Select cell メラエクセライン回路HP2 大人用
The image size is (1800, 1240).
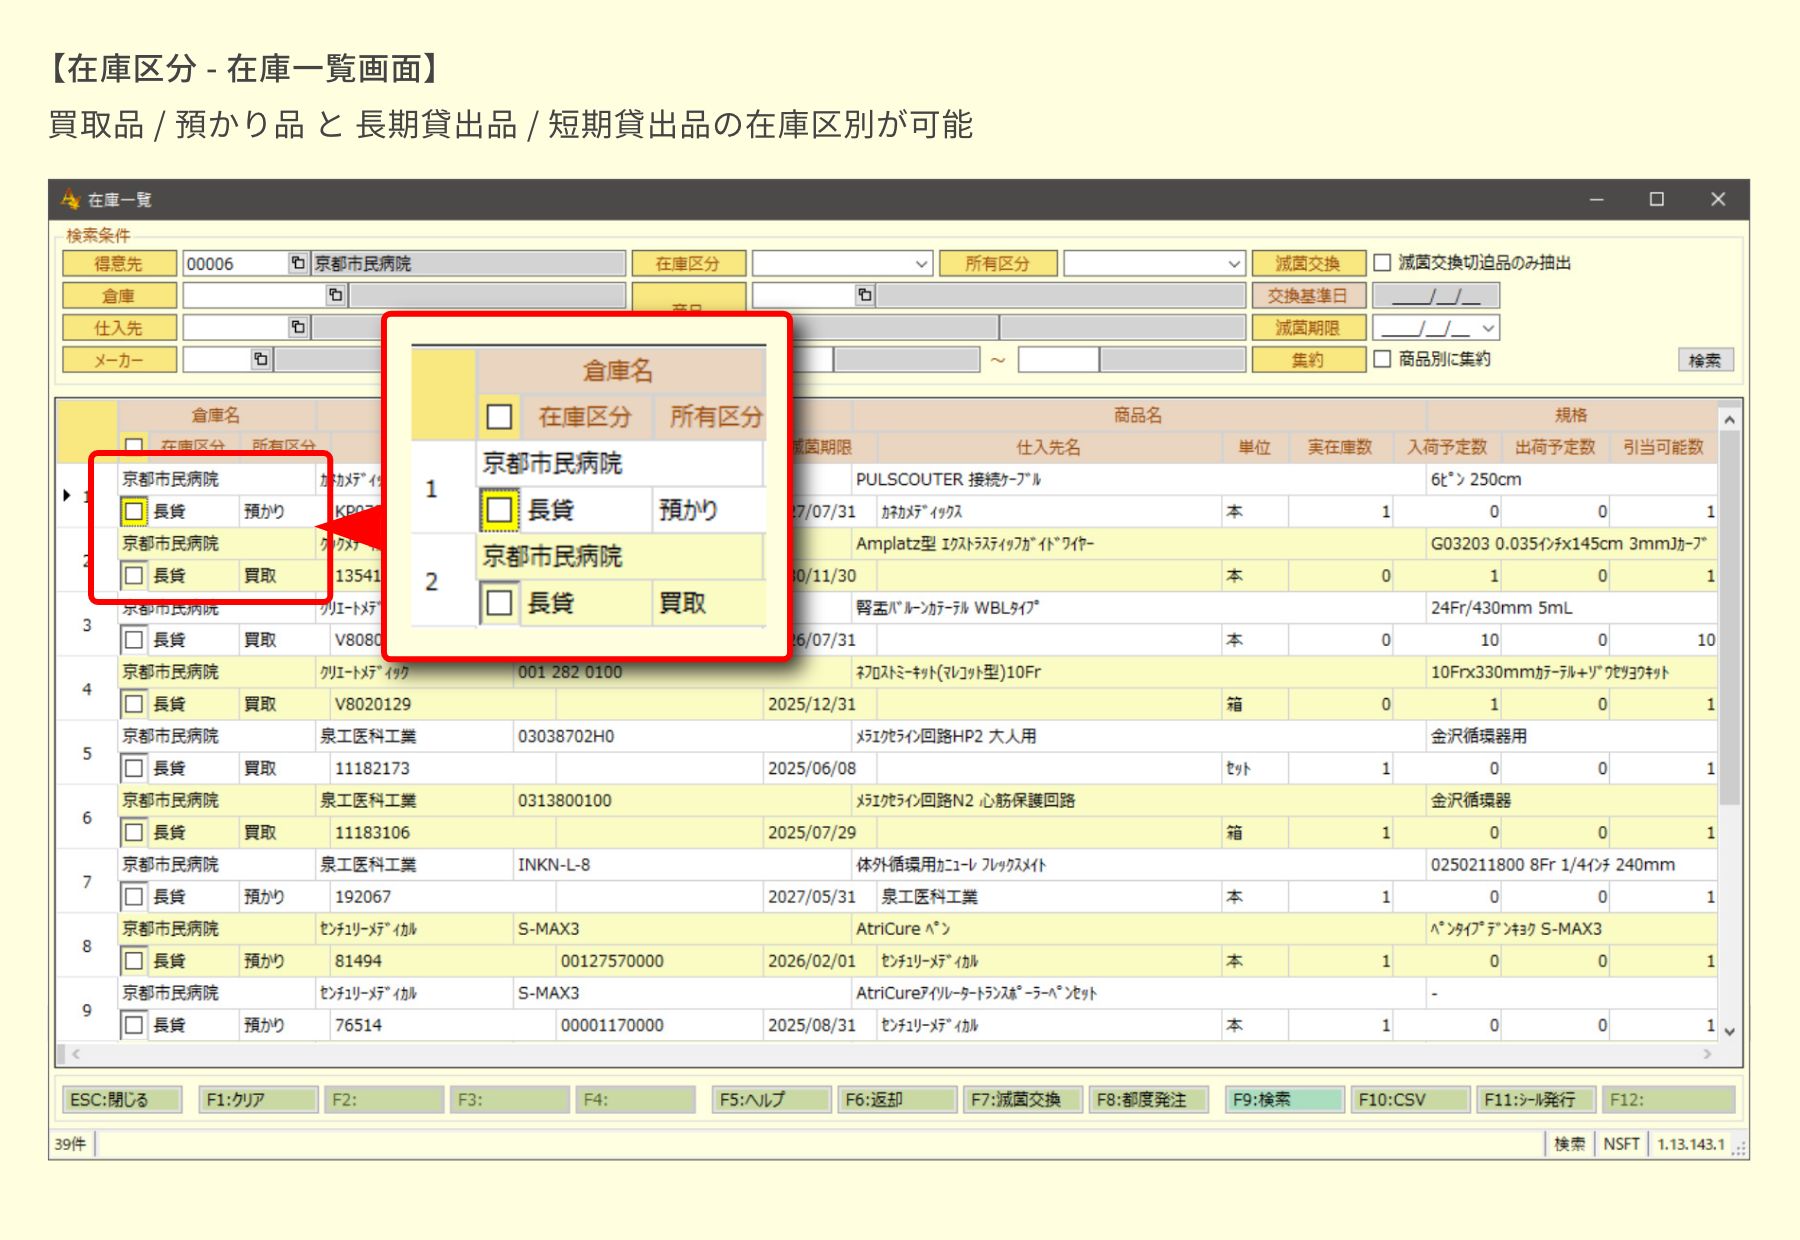point(1139,736)
